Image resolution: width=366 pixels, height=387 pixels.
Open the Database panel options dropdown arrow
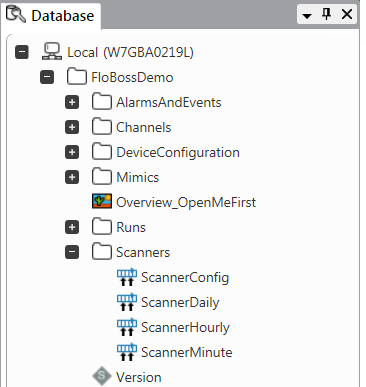point(307,15)
